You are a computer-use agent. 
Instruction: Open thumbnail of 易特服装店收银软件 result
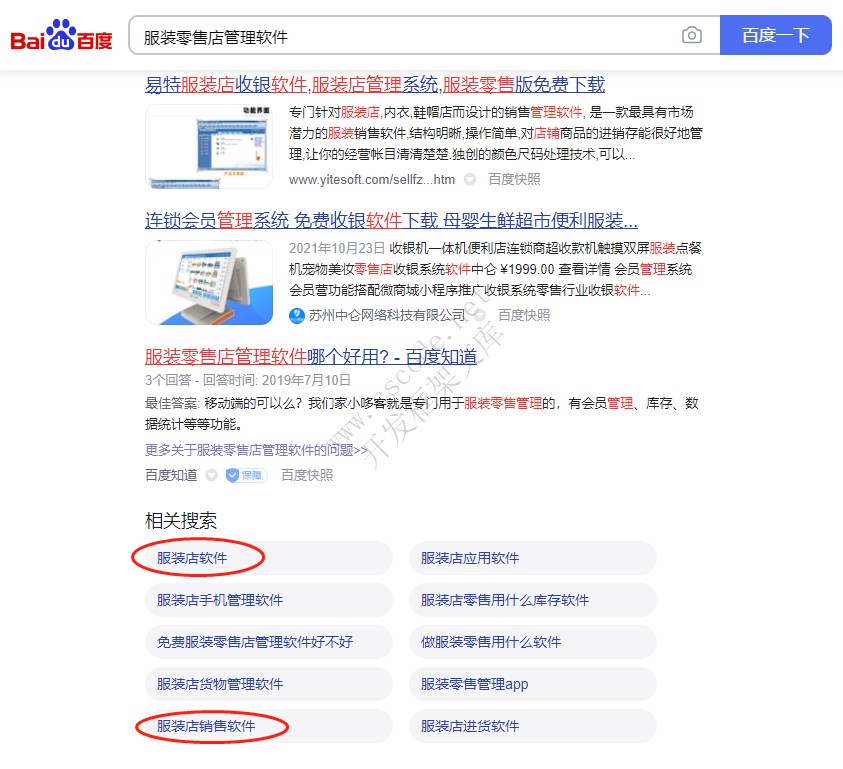[x=209, y=146]
